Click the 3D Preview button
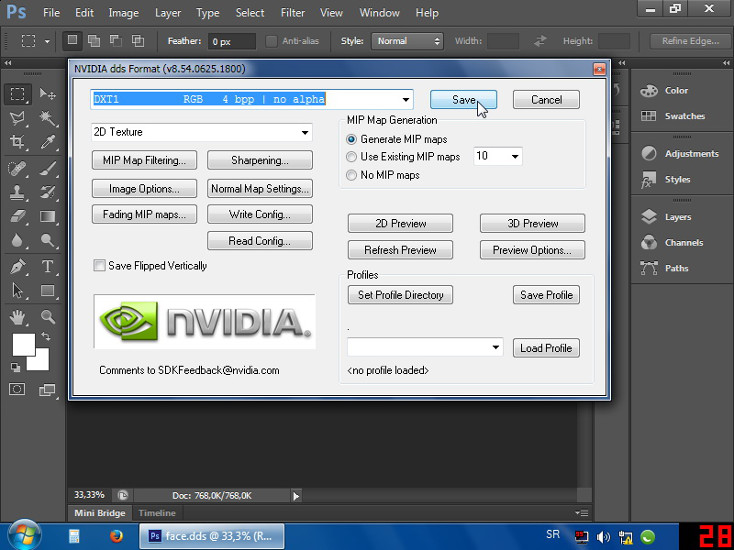Viewport: 734px width, 550px height. pyautogui.click(x=532, y=223)
